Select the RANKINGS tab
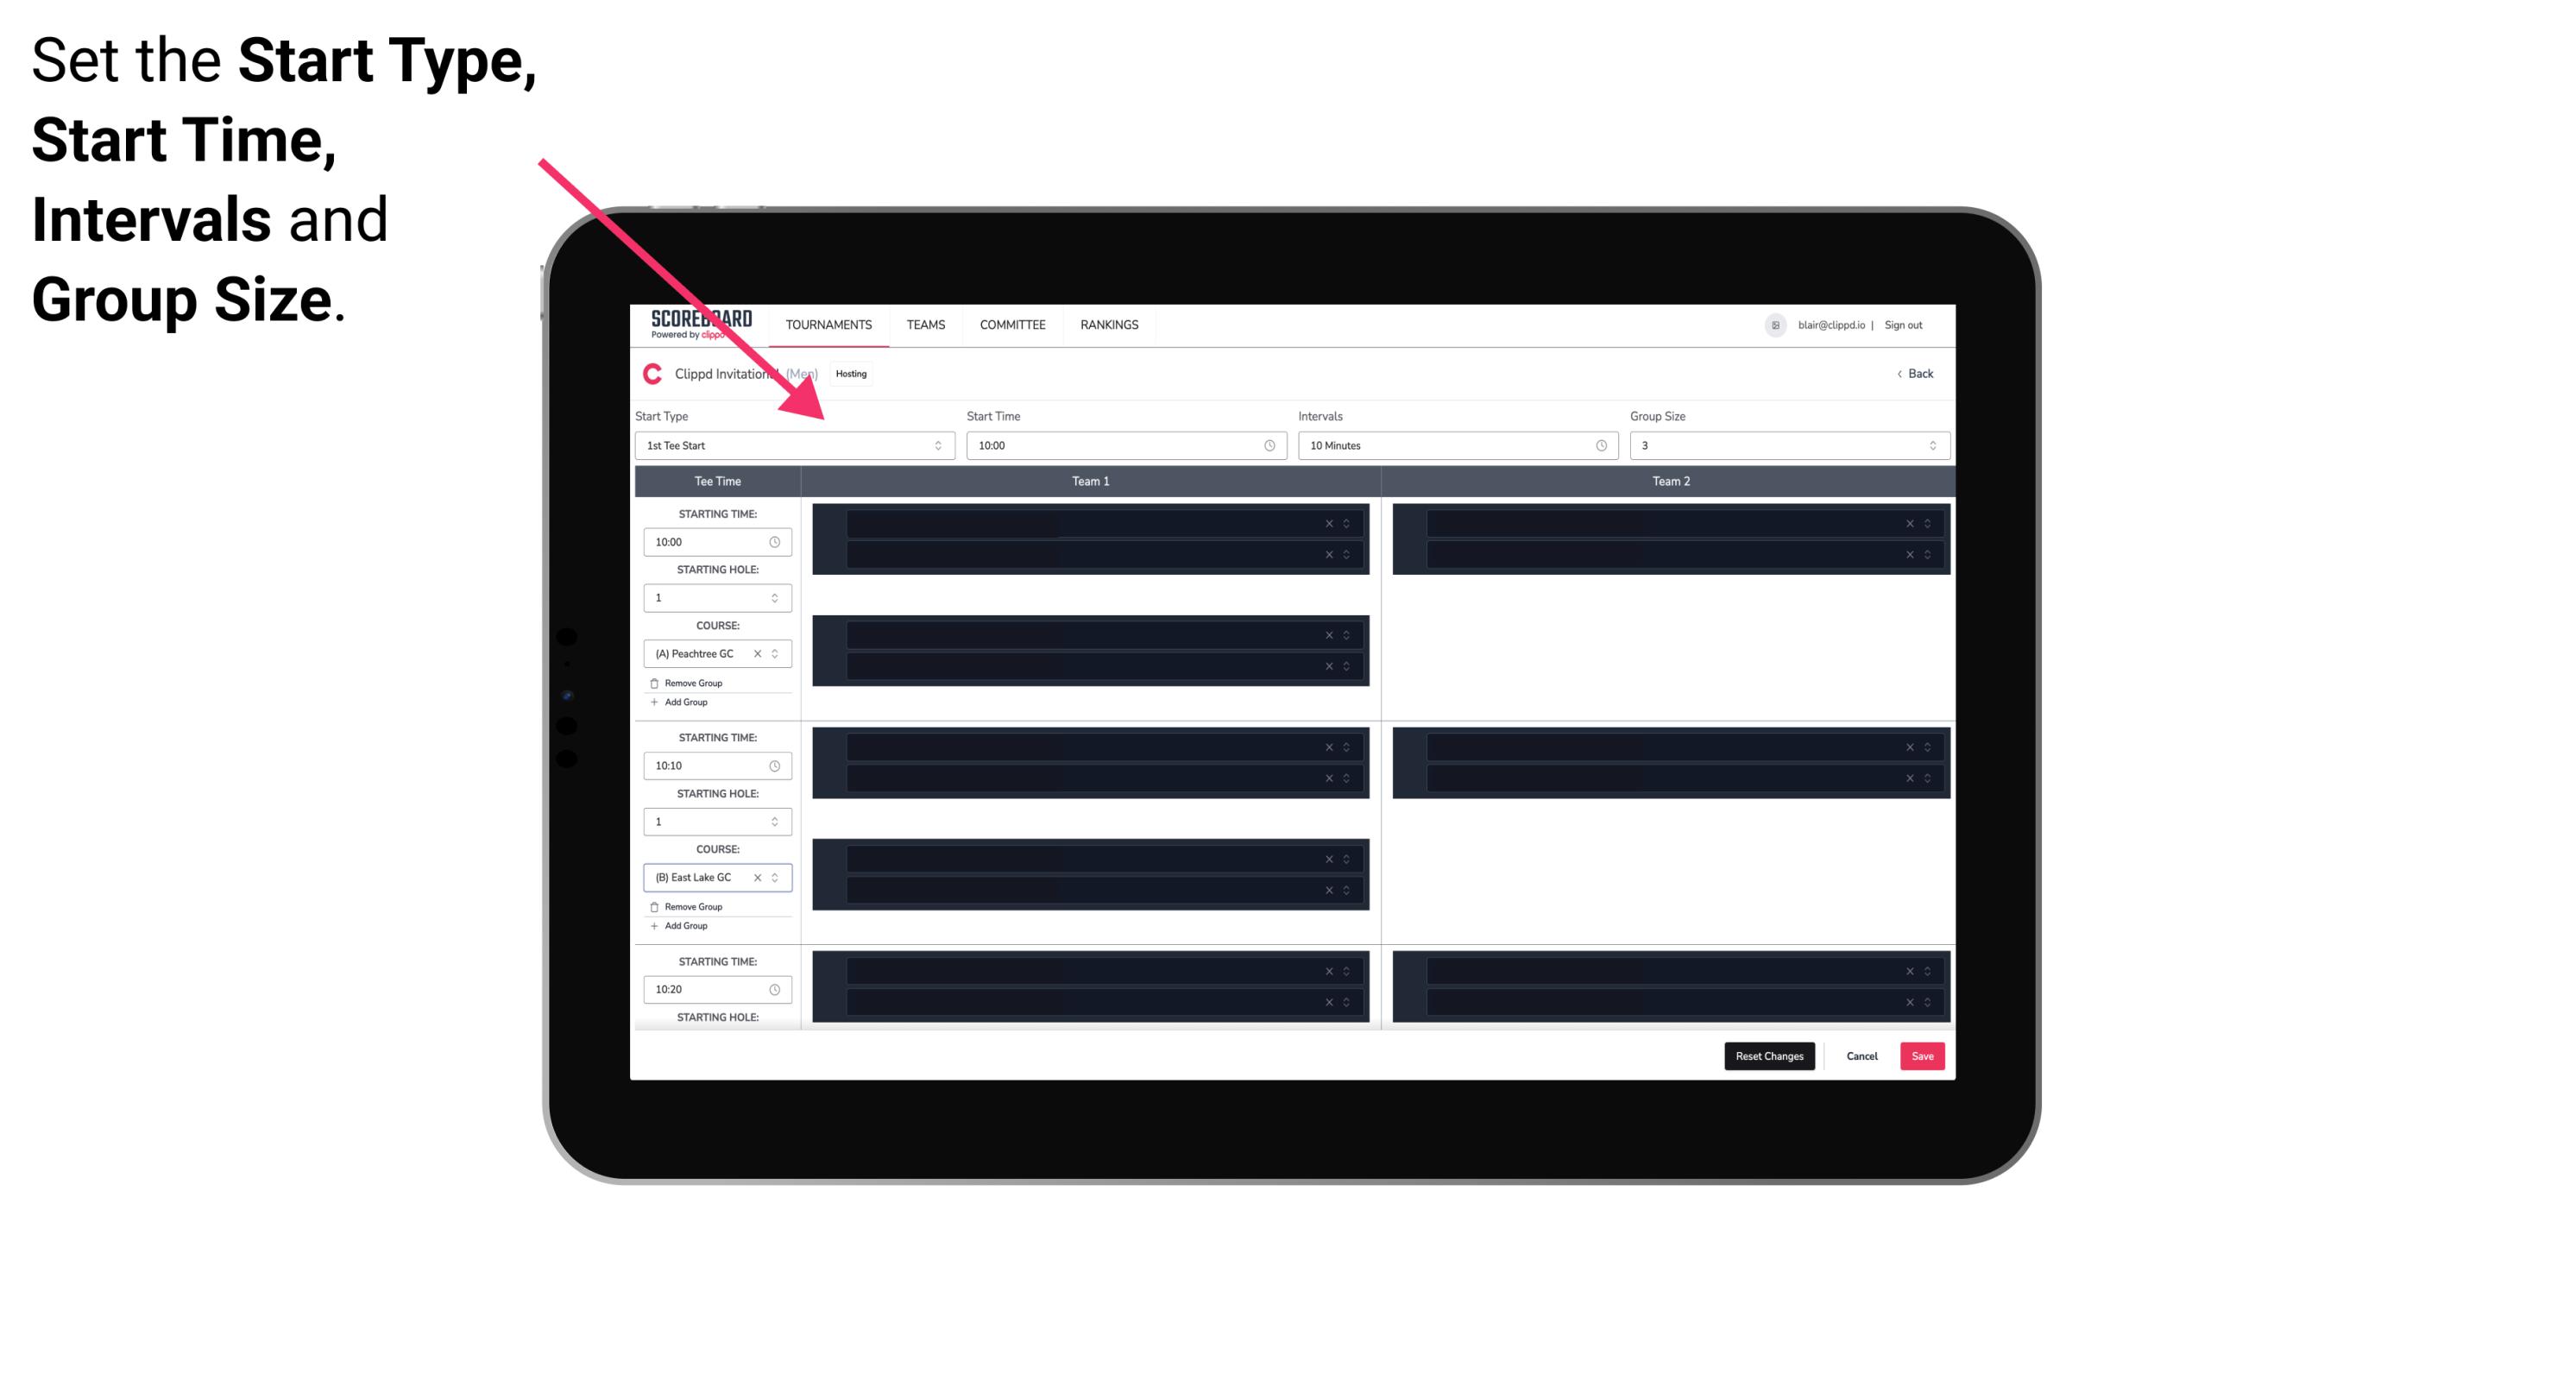 point(1111,324)
